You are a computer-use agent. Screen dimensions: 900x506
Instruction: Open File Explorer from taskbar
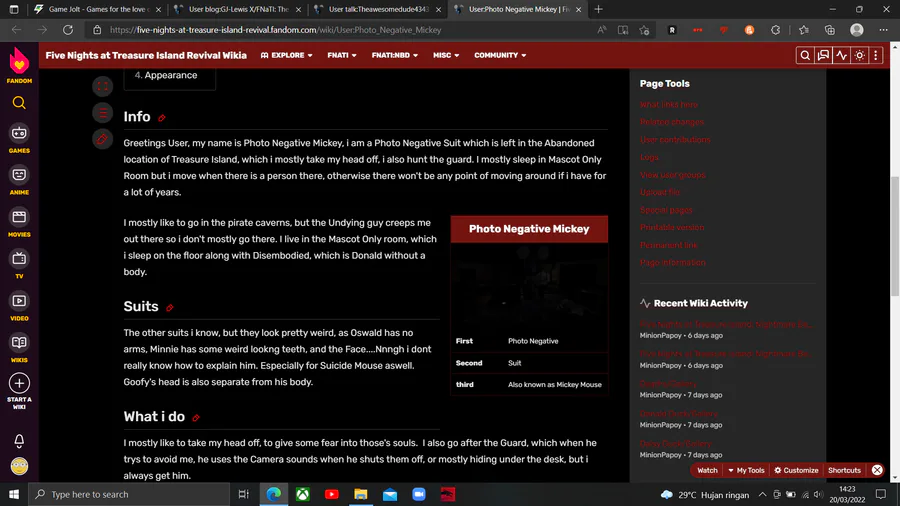click(x=360, y=495)
